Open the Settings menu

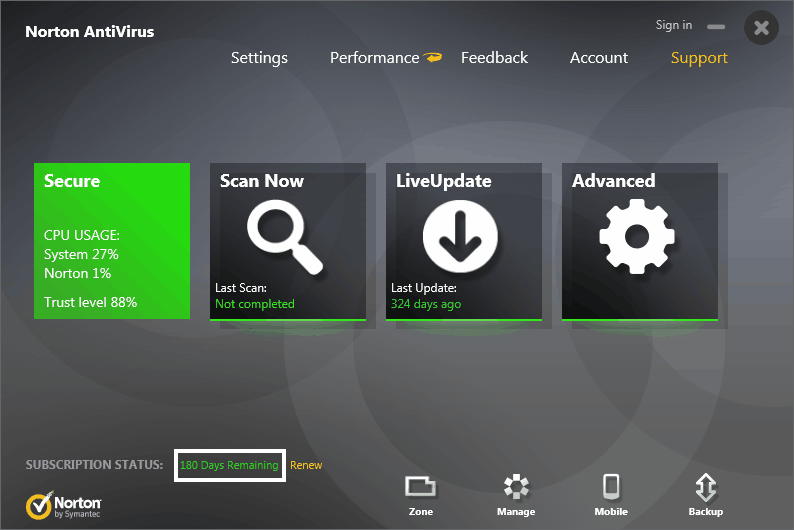[259, 58]
